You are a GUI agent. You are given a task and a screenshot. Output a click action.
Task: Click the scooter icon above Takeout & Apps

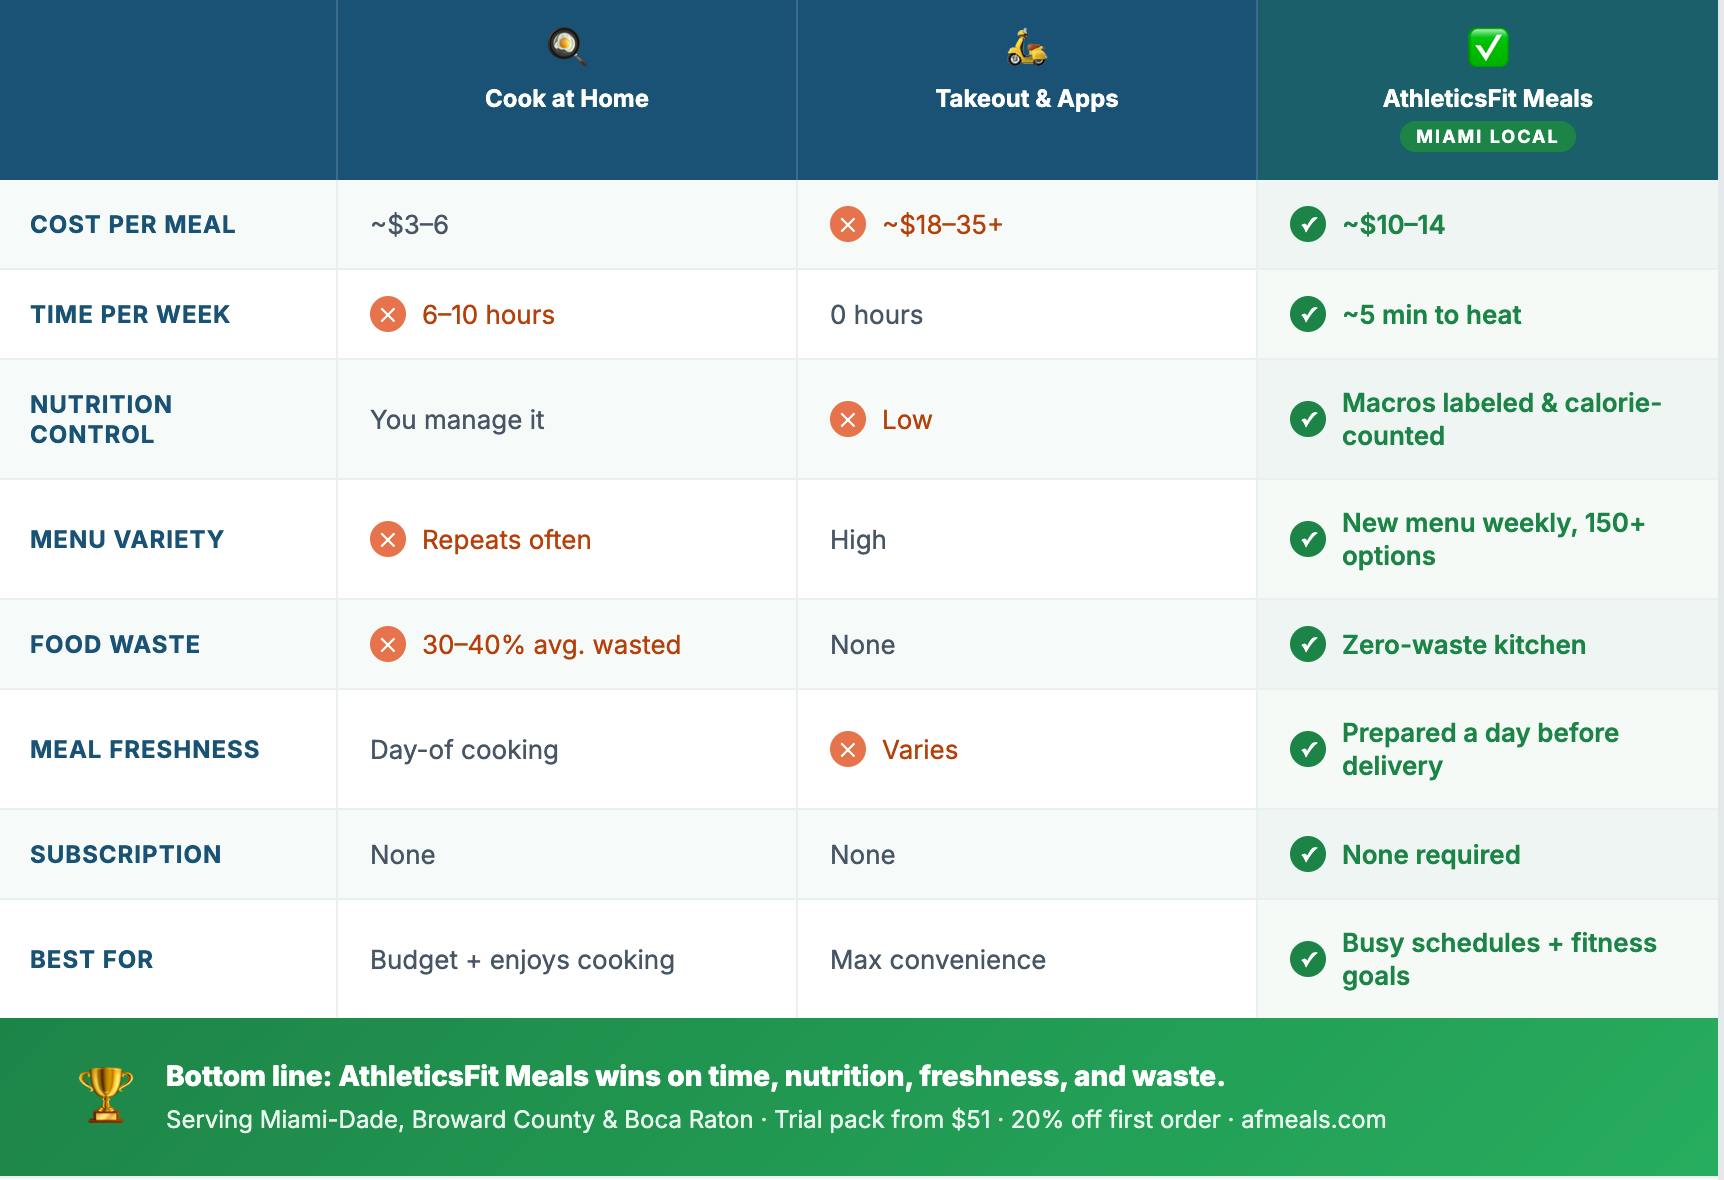[x=1026, y=46]
